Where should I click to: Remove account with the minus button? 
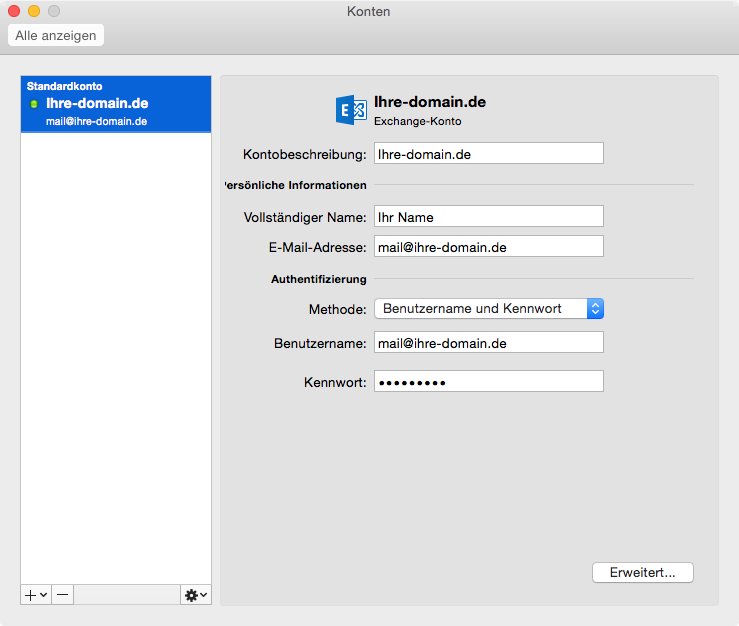coord(63,595)
